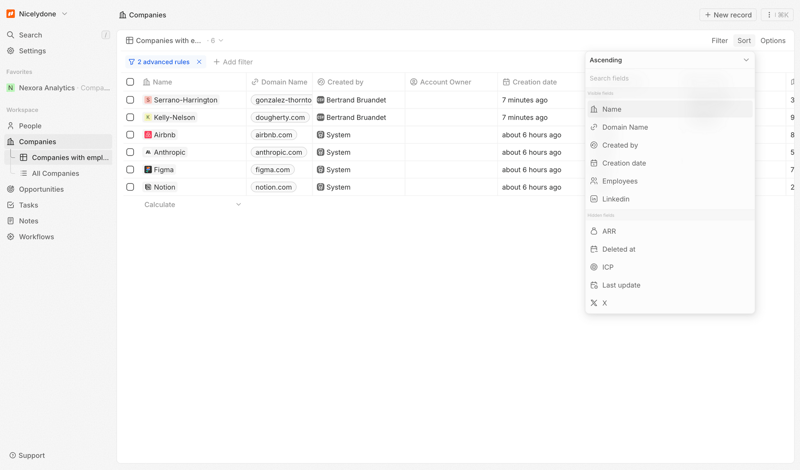Click the Search fields input
Screen dimensions: 800x470
[669, 78]
